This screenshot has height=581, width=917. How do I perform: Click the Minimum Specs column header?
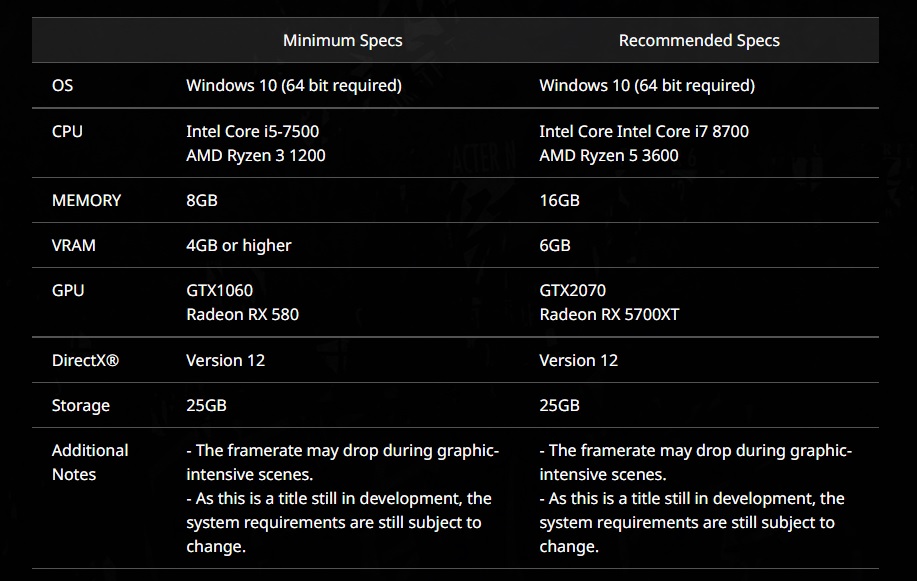pos(342,41)
